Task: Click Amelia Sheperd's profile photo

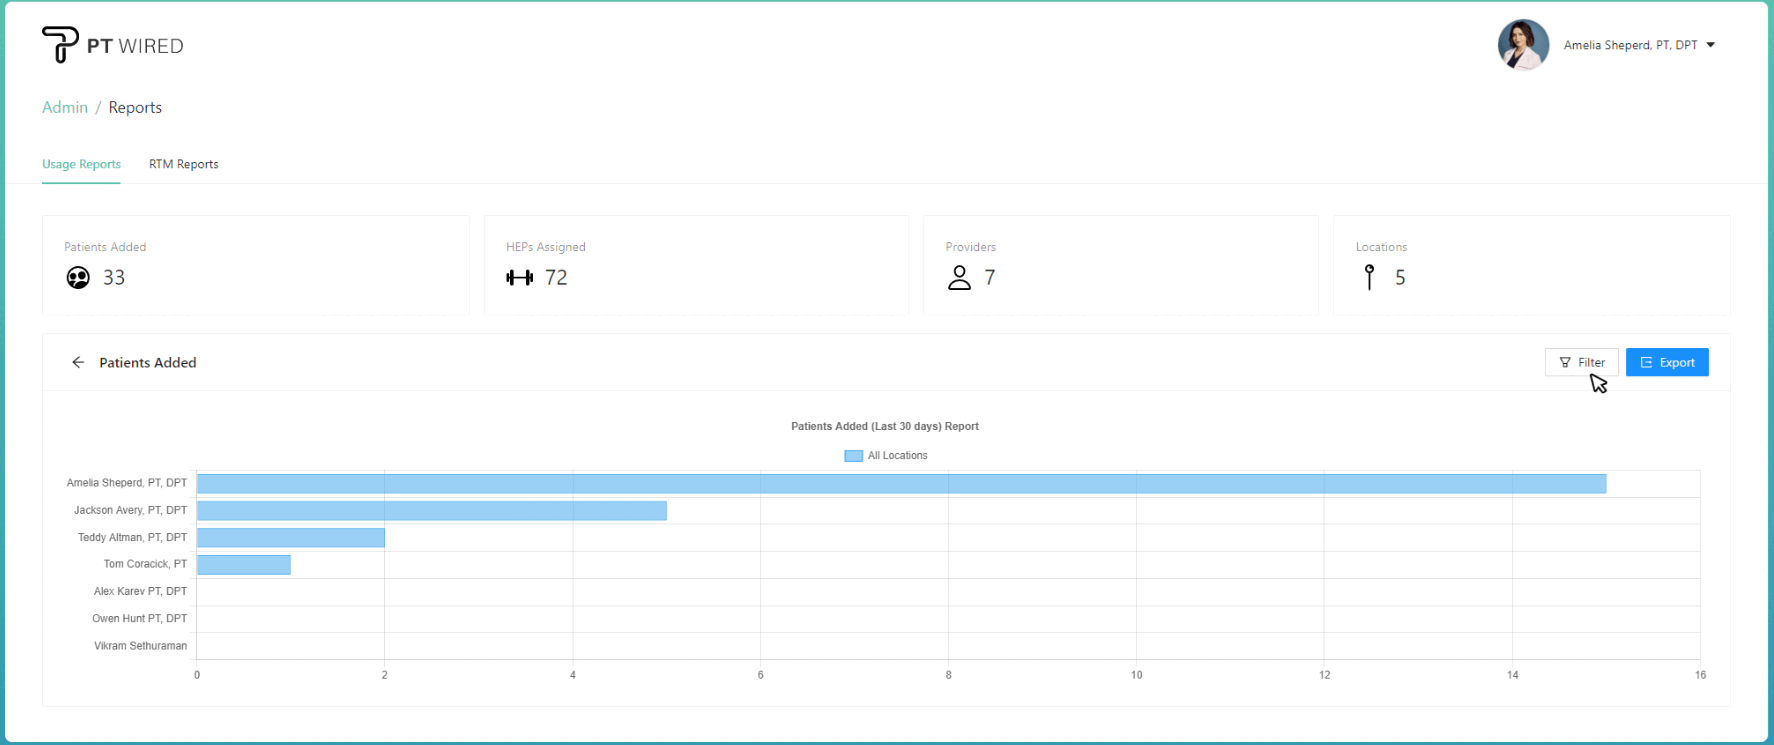Action: pos(1523,45)
